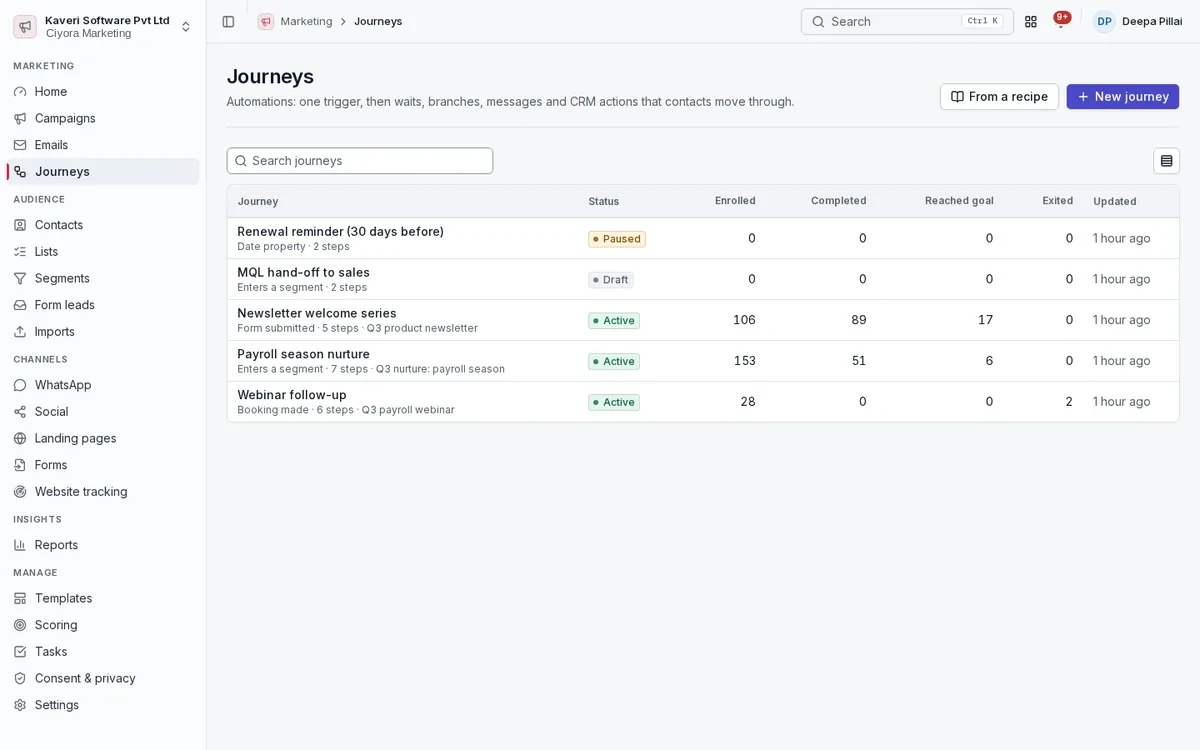Open the Reports chart icon
Screen dimensions: 1200x750
pos(20,545)
